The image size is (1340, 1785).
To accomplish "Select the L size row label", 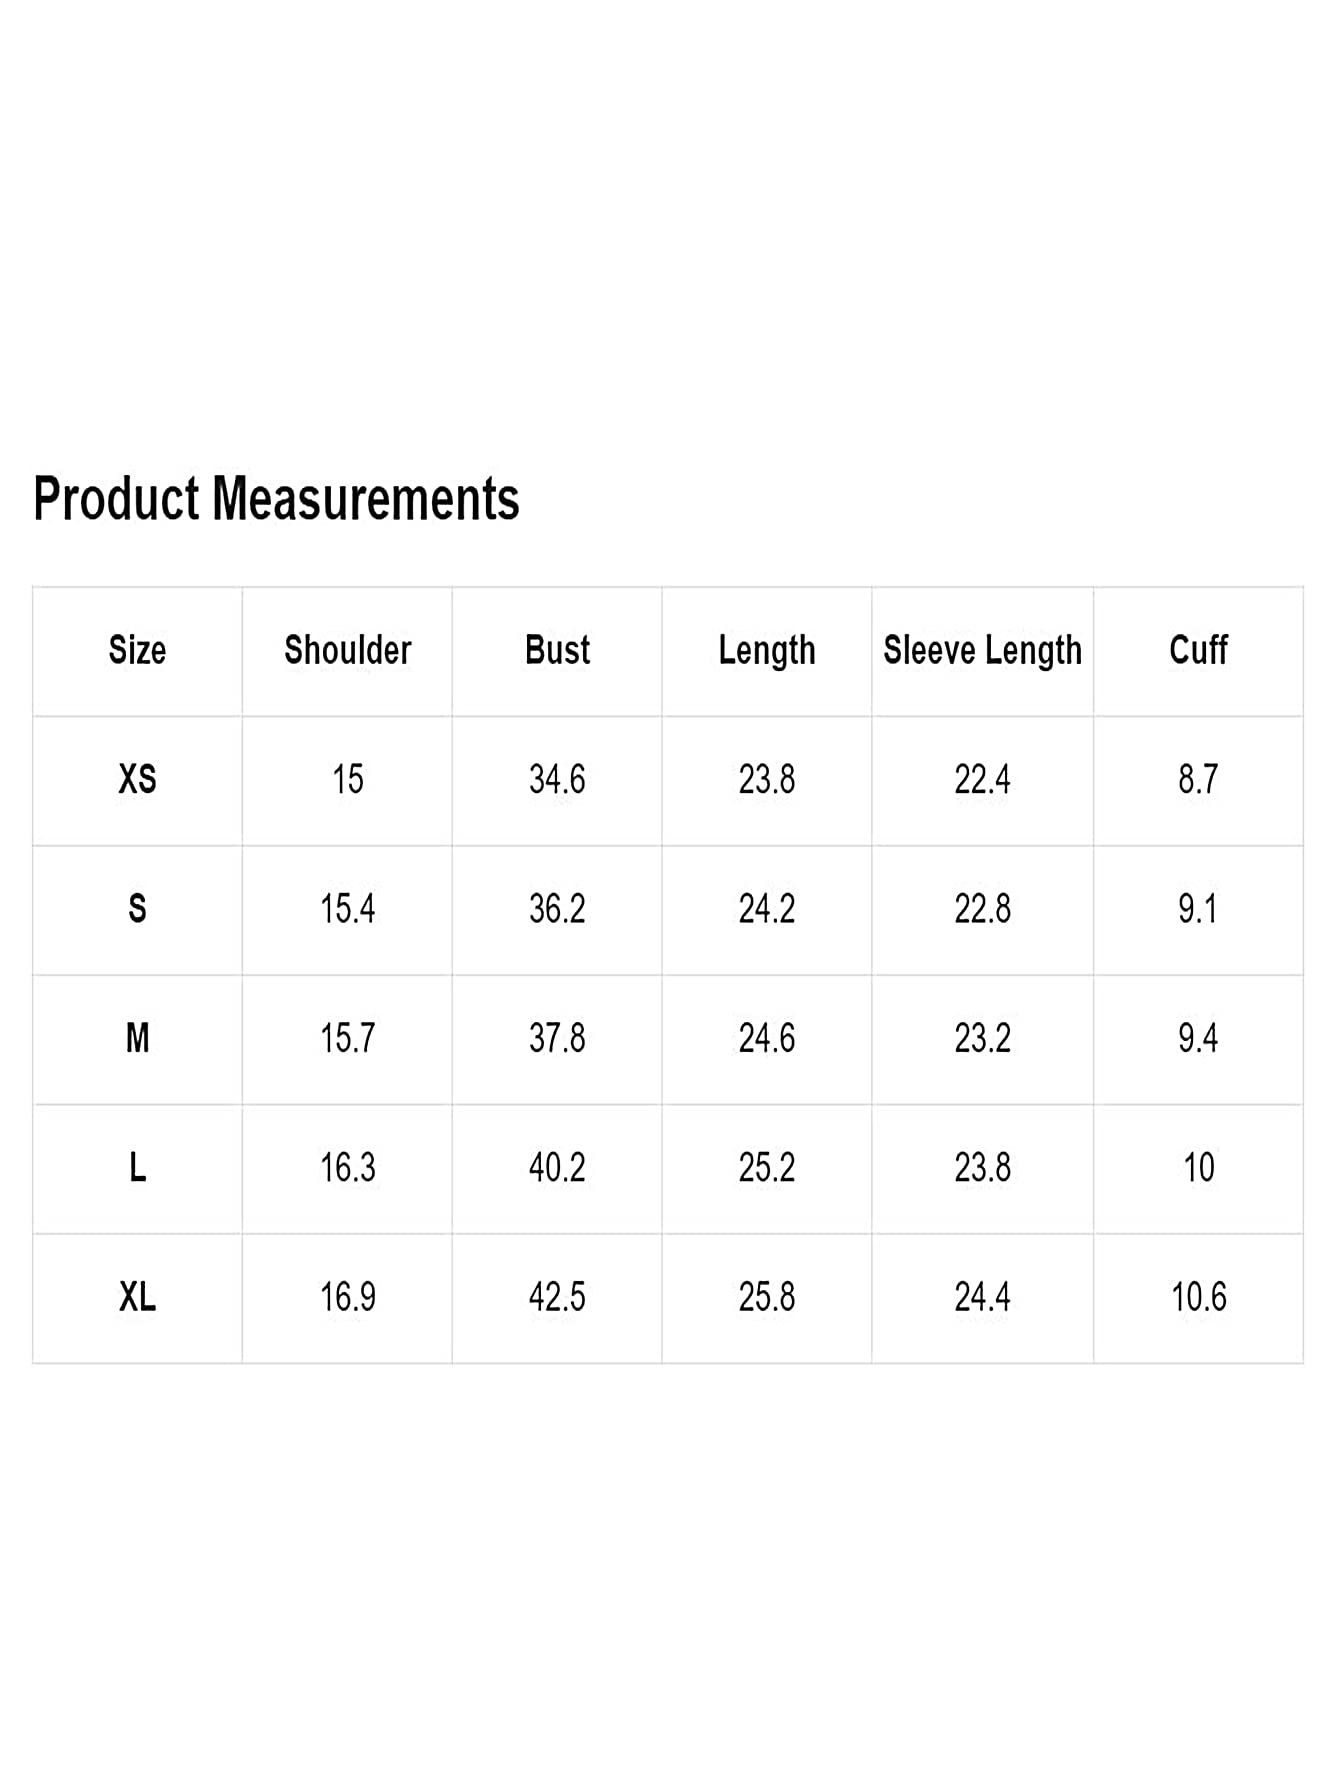I will tap(137, 1168).
